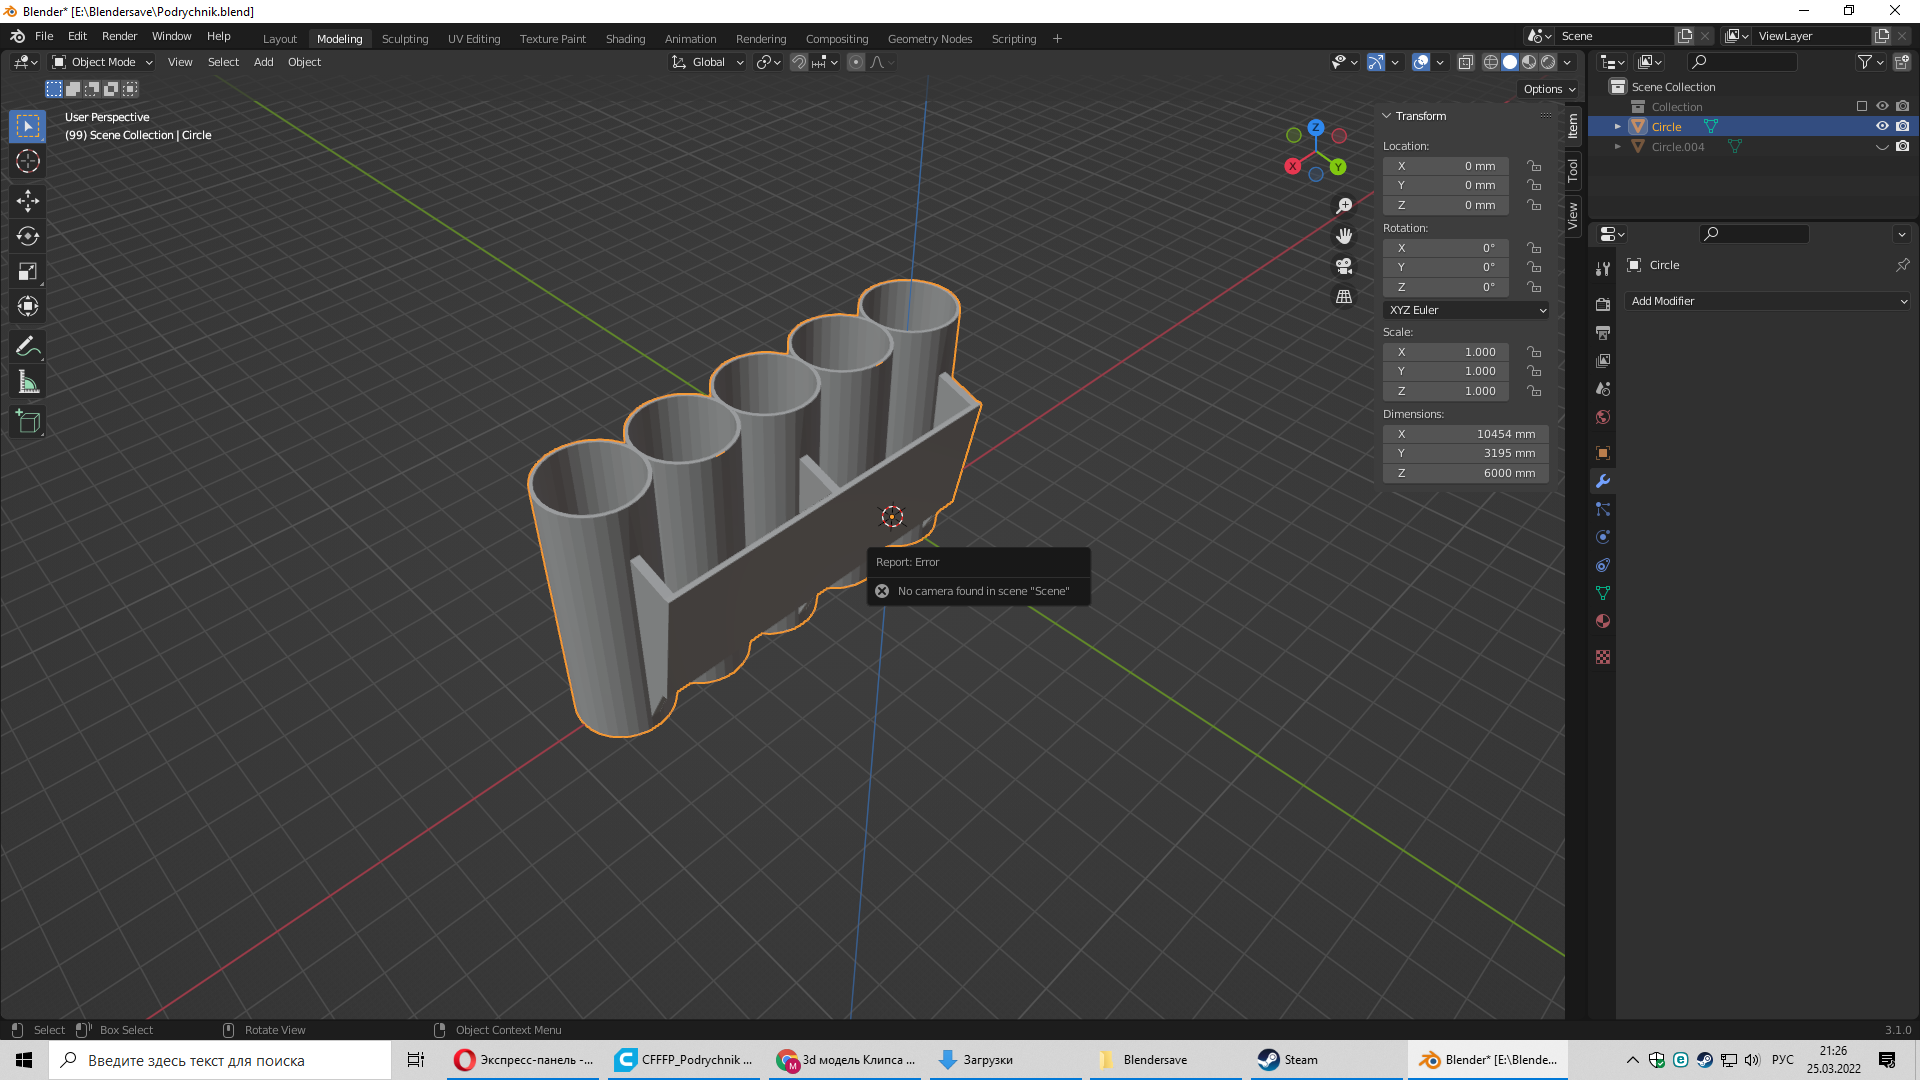Show Circle.004 in viewport
1920x1080 pixels.
[x=1882, y=146]
